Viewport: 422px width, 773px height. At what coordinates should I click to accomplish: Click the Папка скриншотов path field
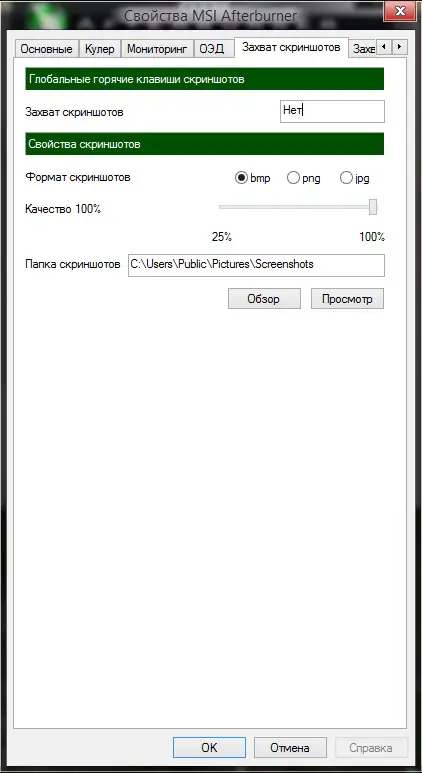(256, 265)
